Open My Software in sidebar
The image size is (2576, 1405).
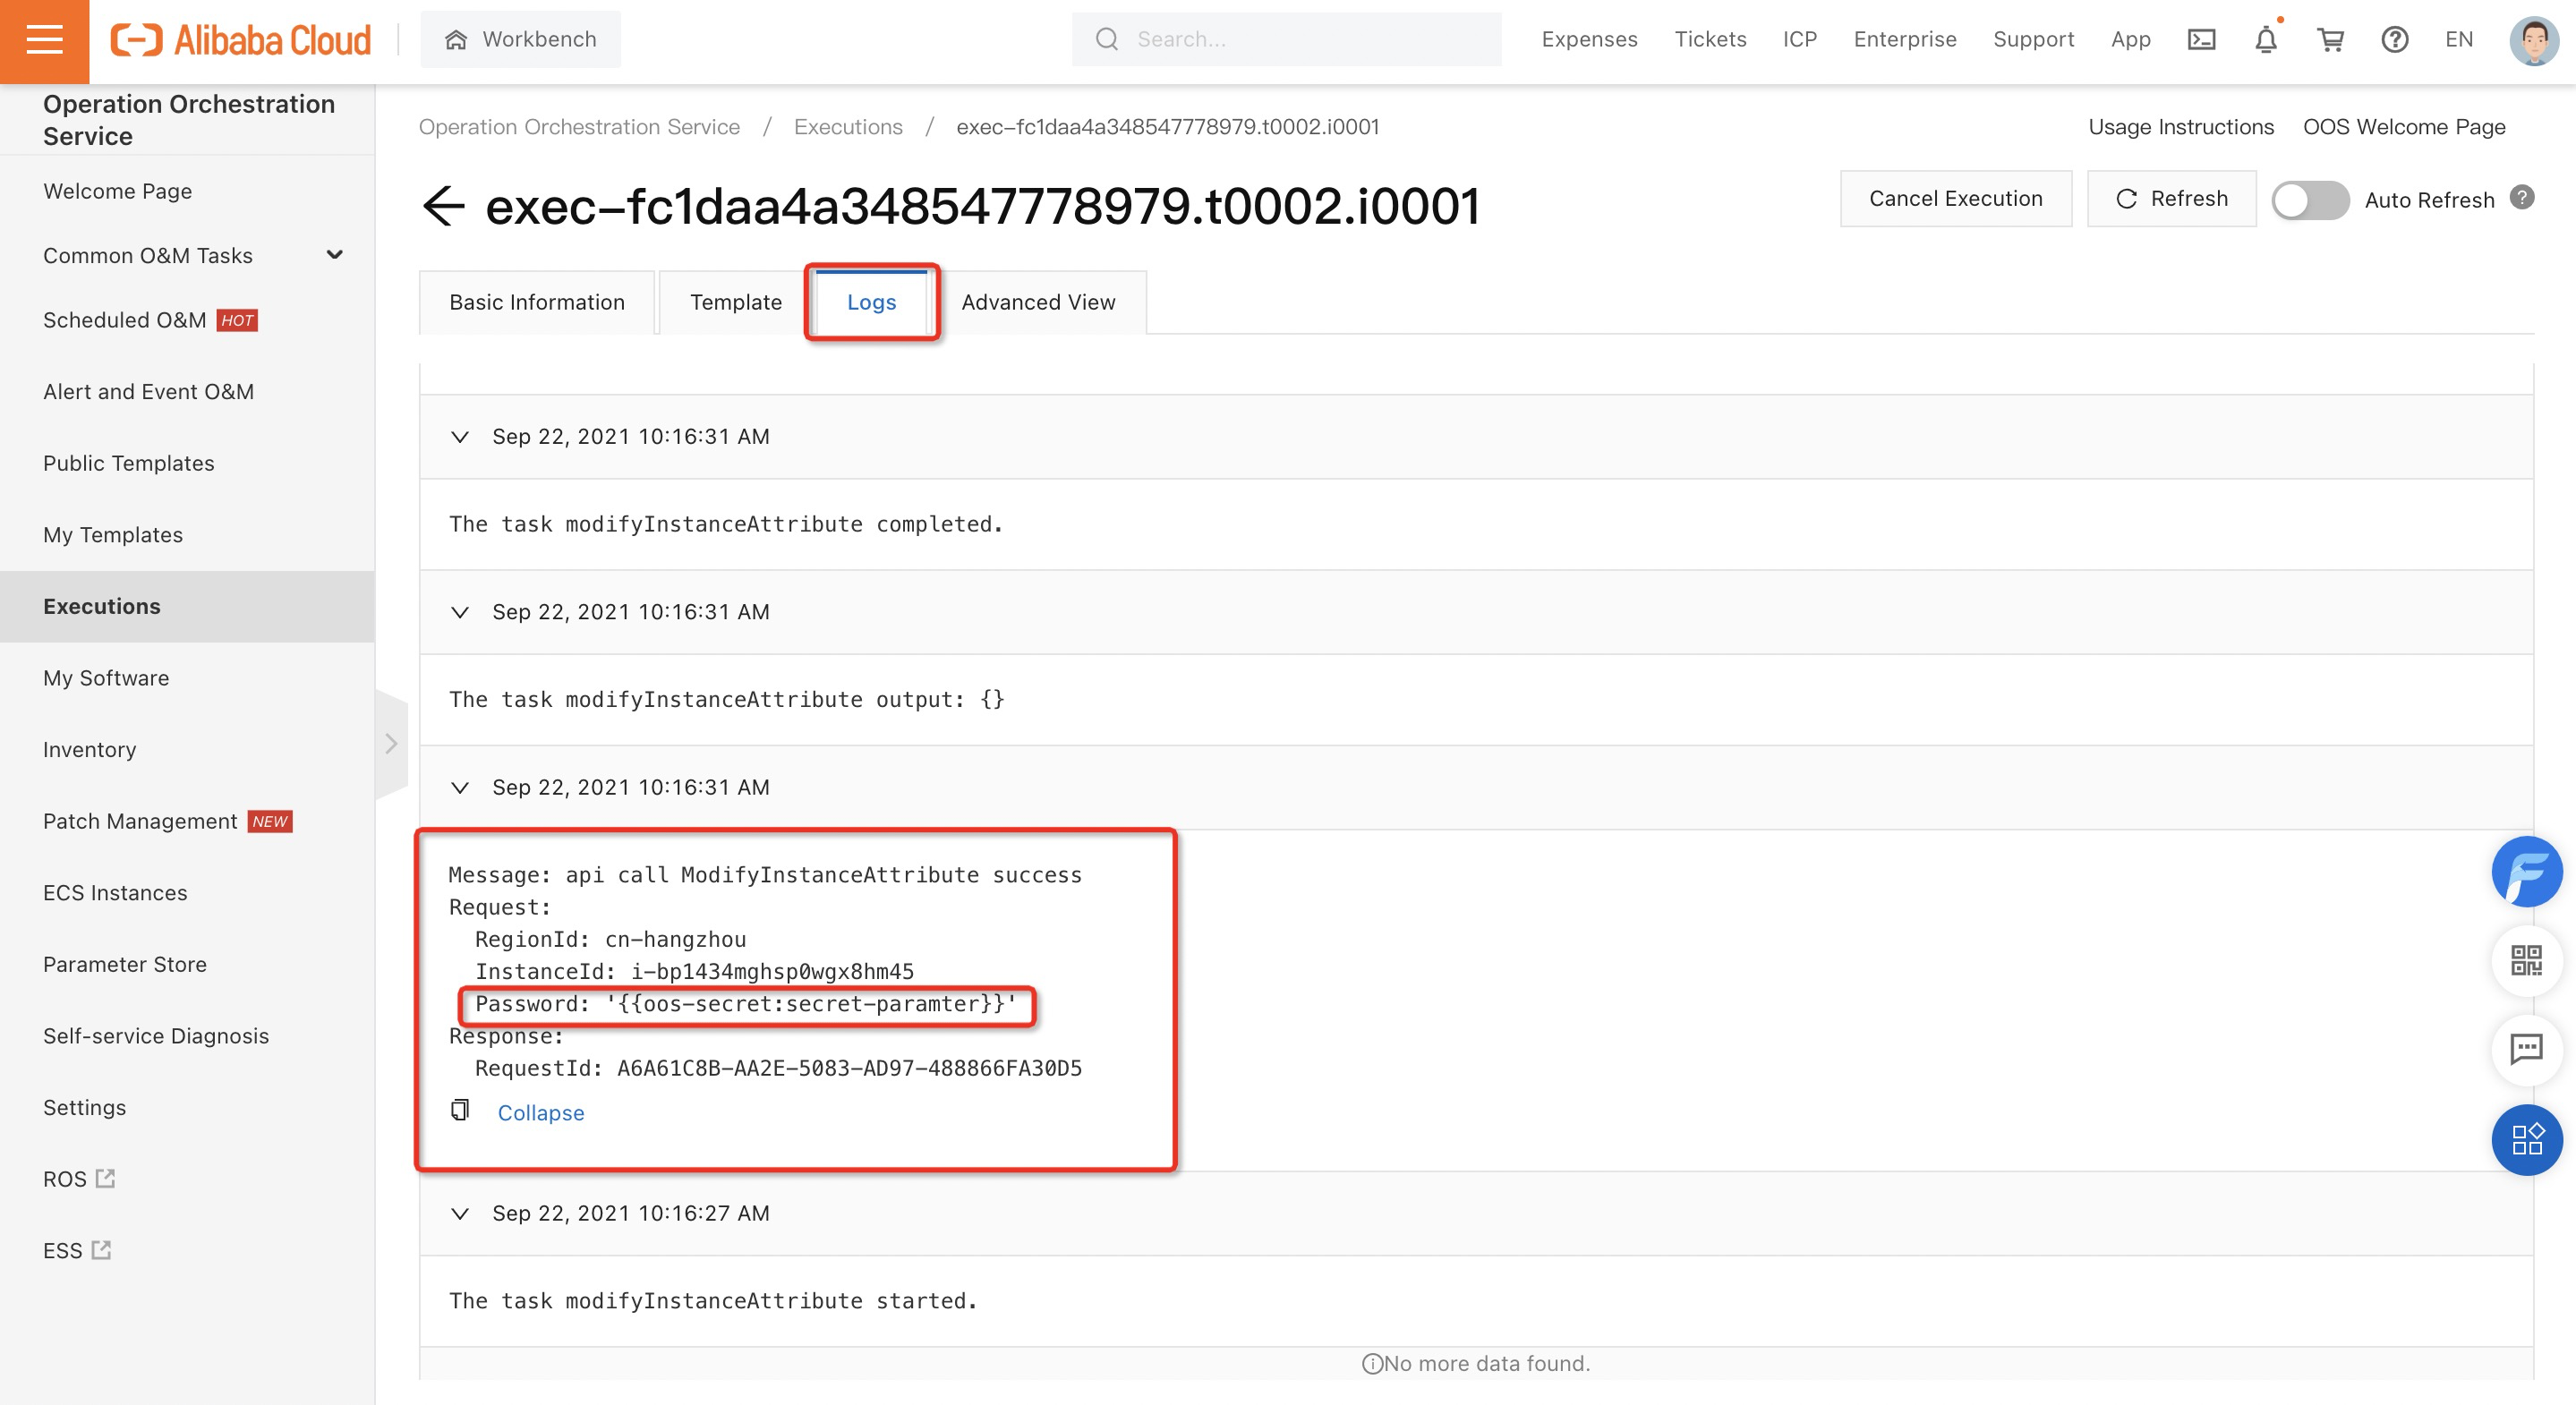point(105,678)
